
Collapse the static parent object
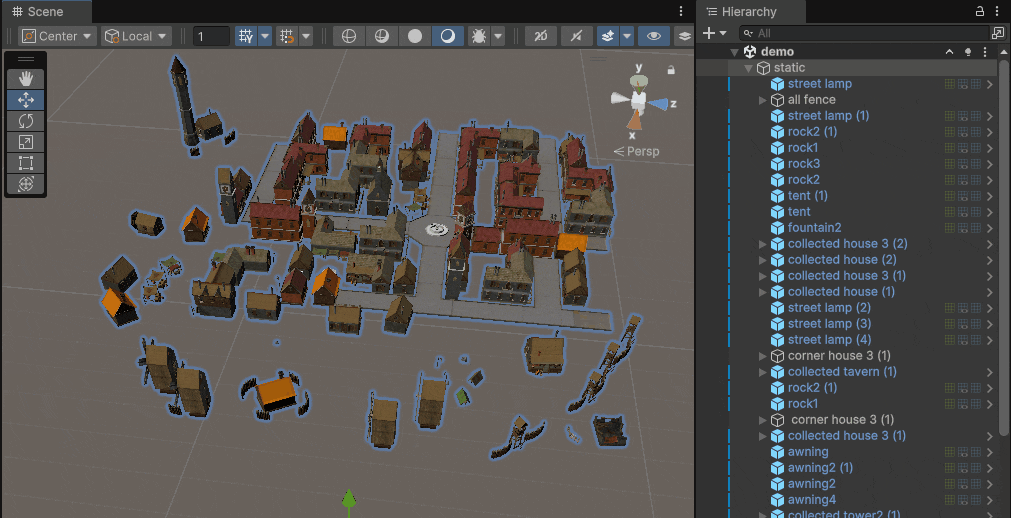(x=748, y=68)
